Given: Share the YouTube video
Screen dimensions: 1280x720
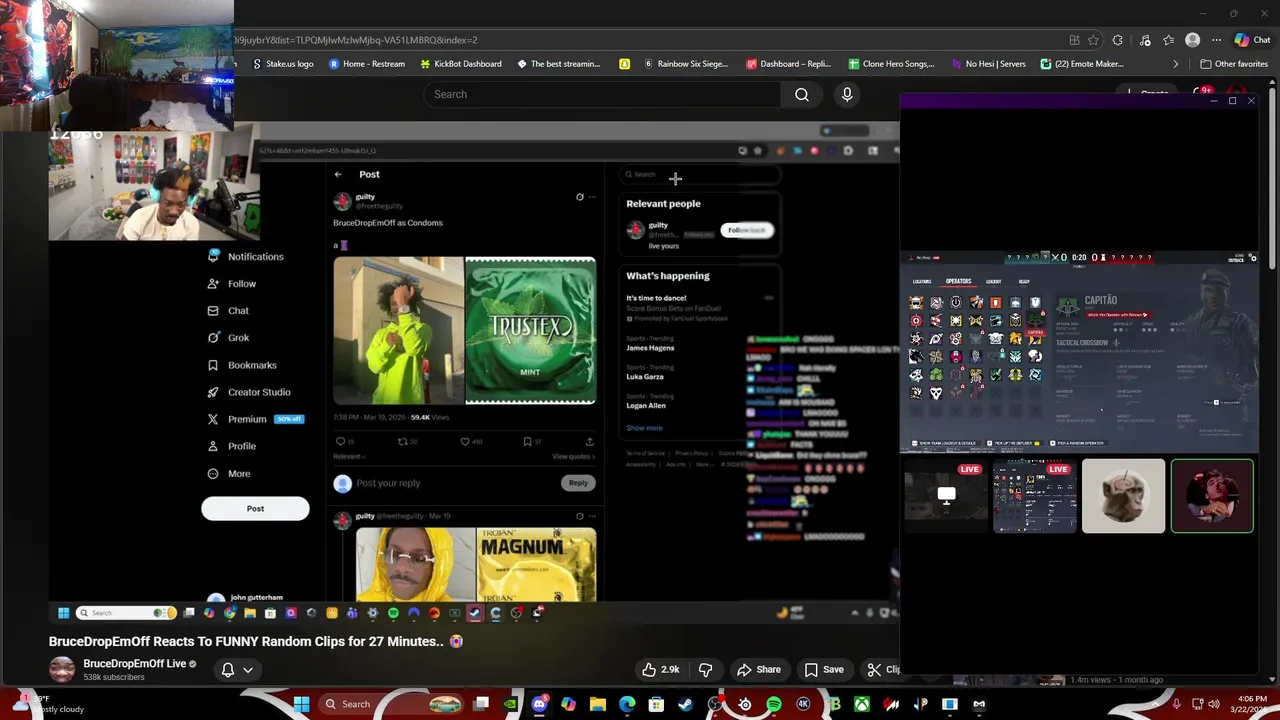Looking at the screenshot, I should click(758, 669).
